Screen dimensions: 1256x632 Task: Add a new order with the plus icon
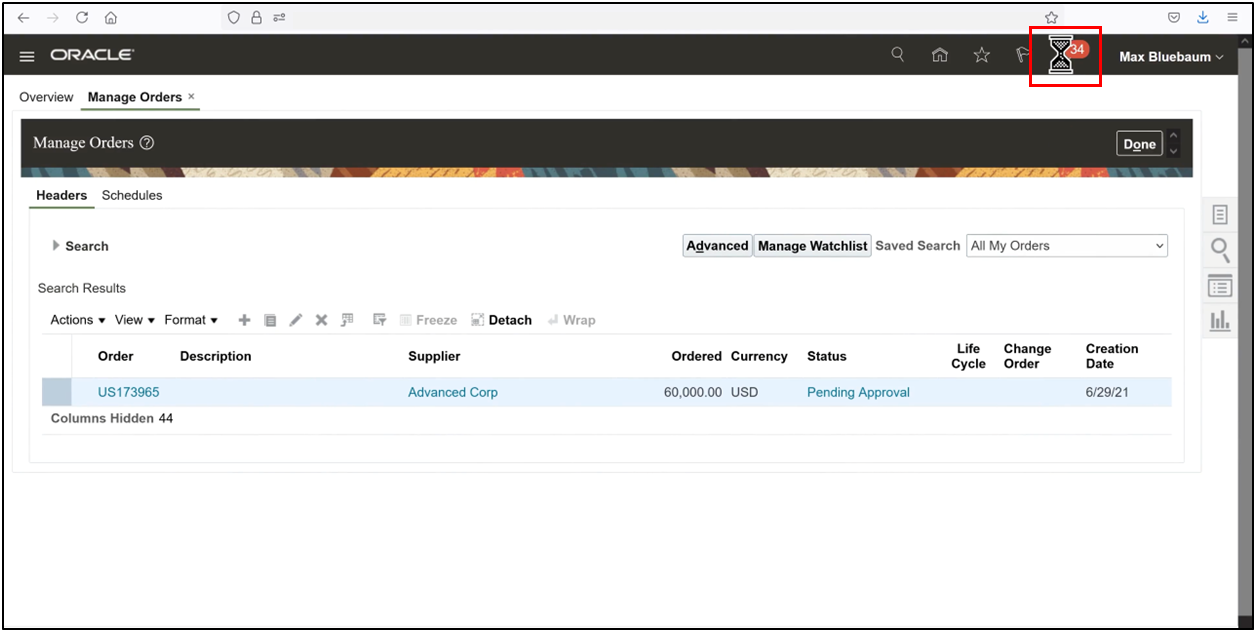(x=244, y=320)
